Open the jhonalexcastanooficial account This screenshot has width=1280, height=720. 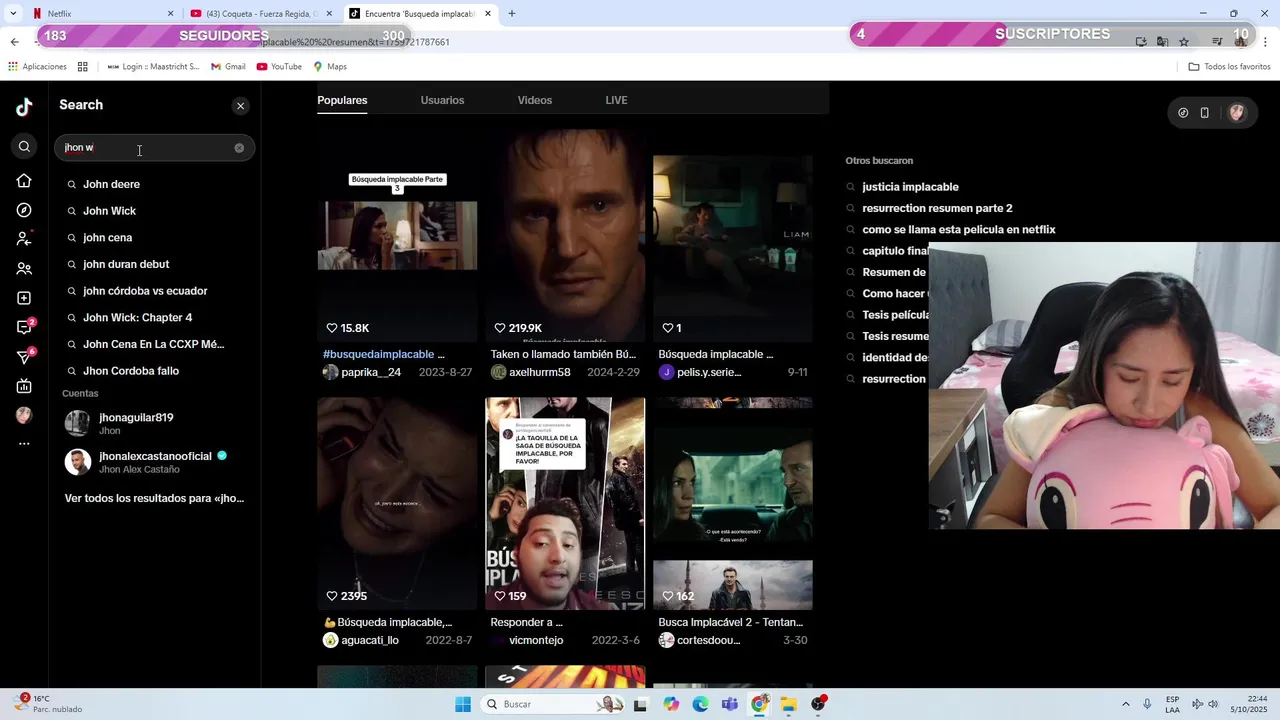click(154, 462)
